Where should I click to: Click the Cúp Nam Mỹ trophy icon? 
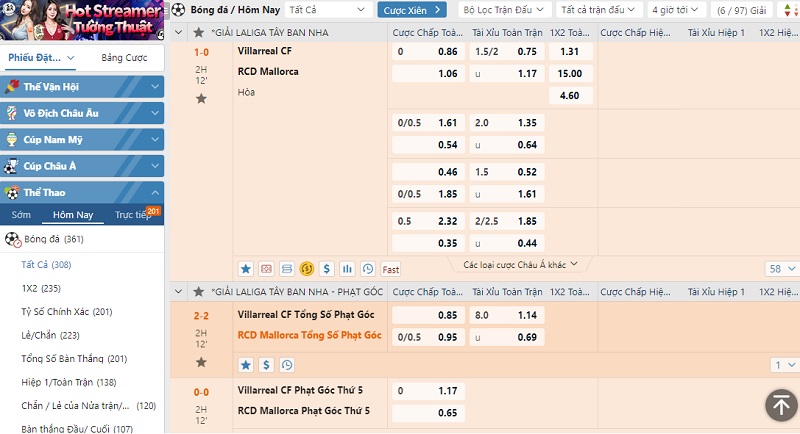(x=12, y=140)
